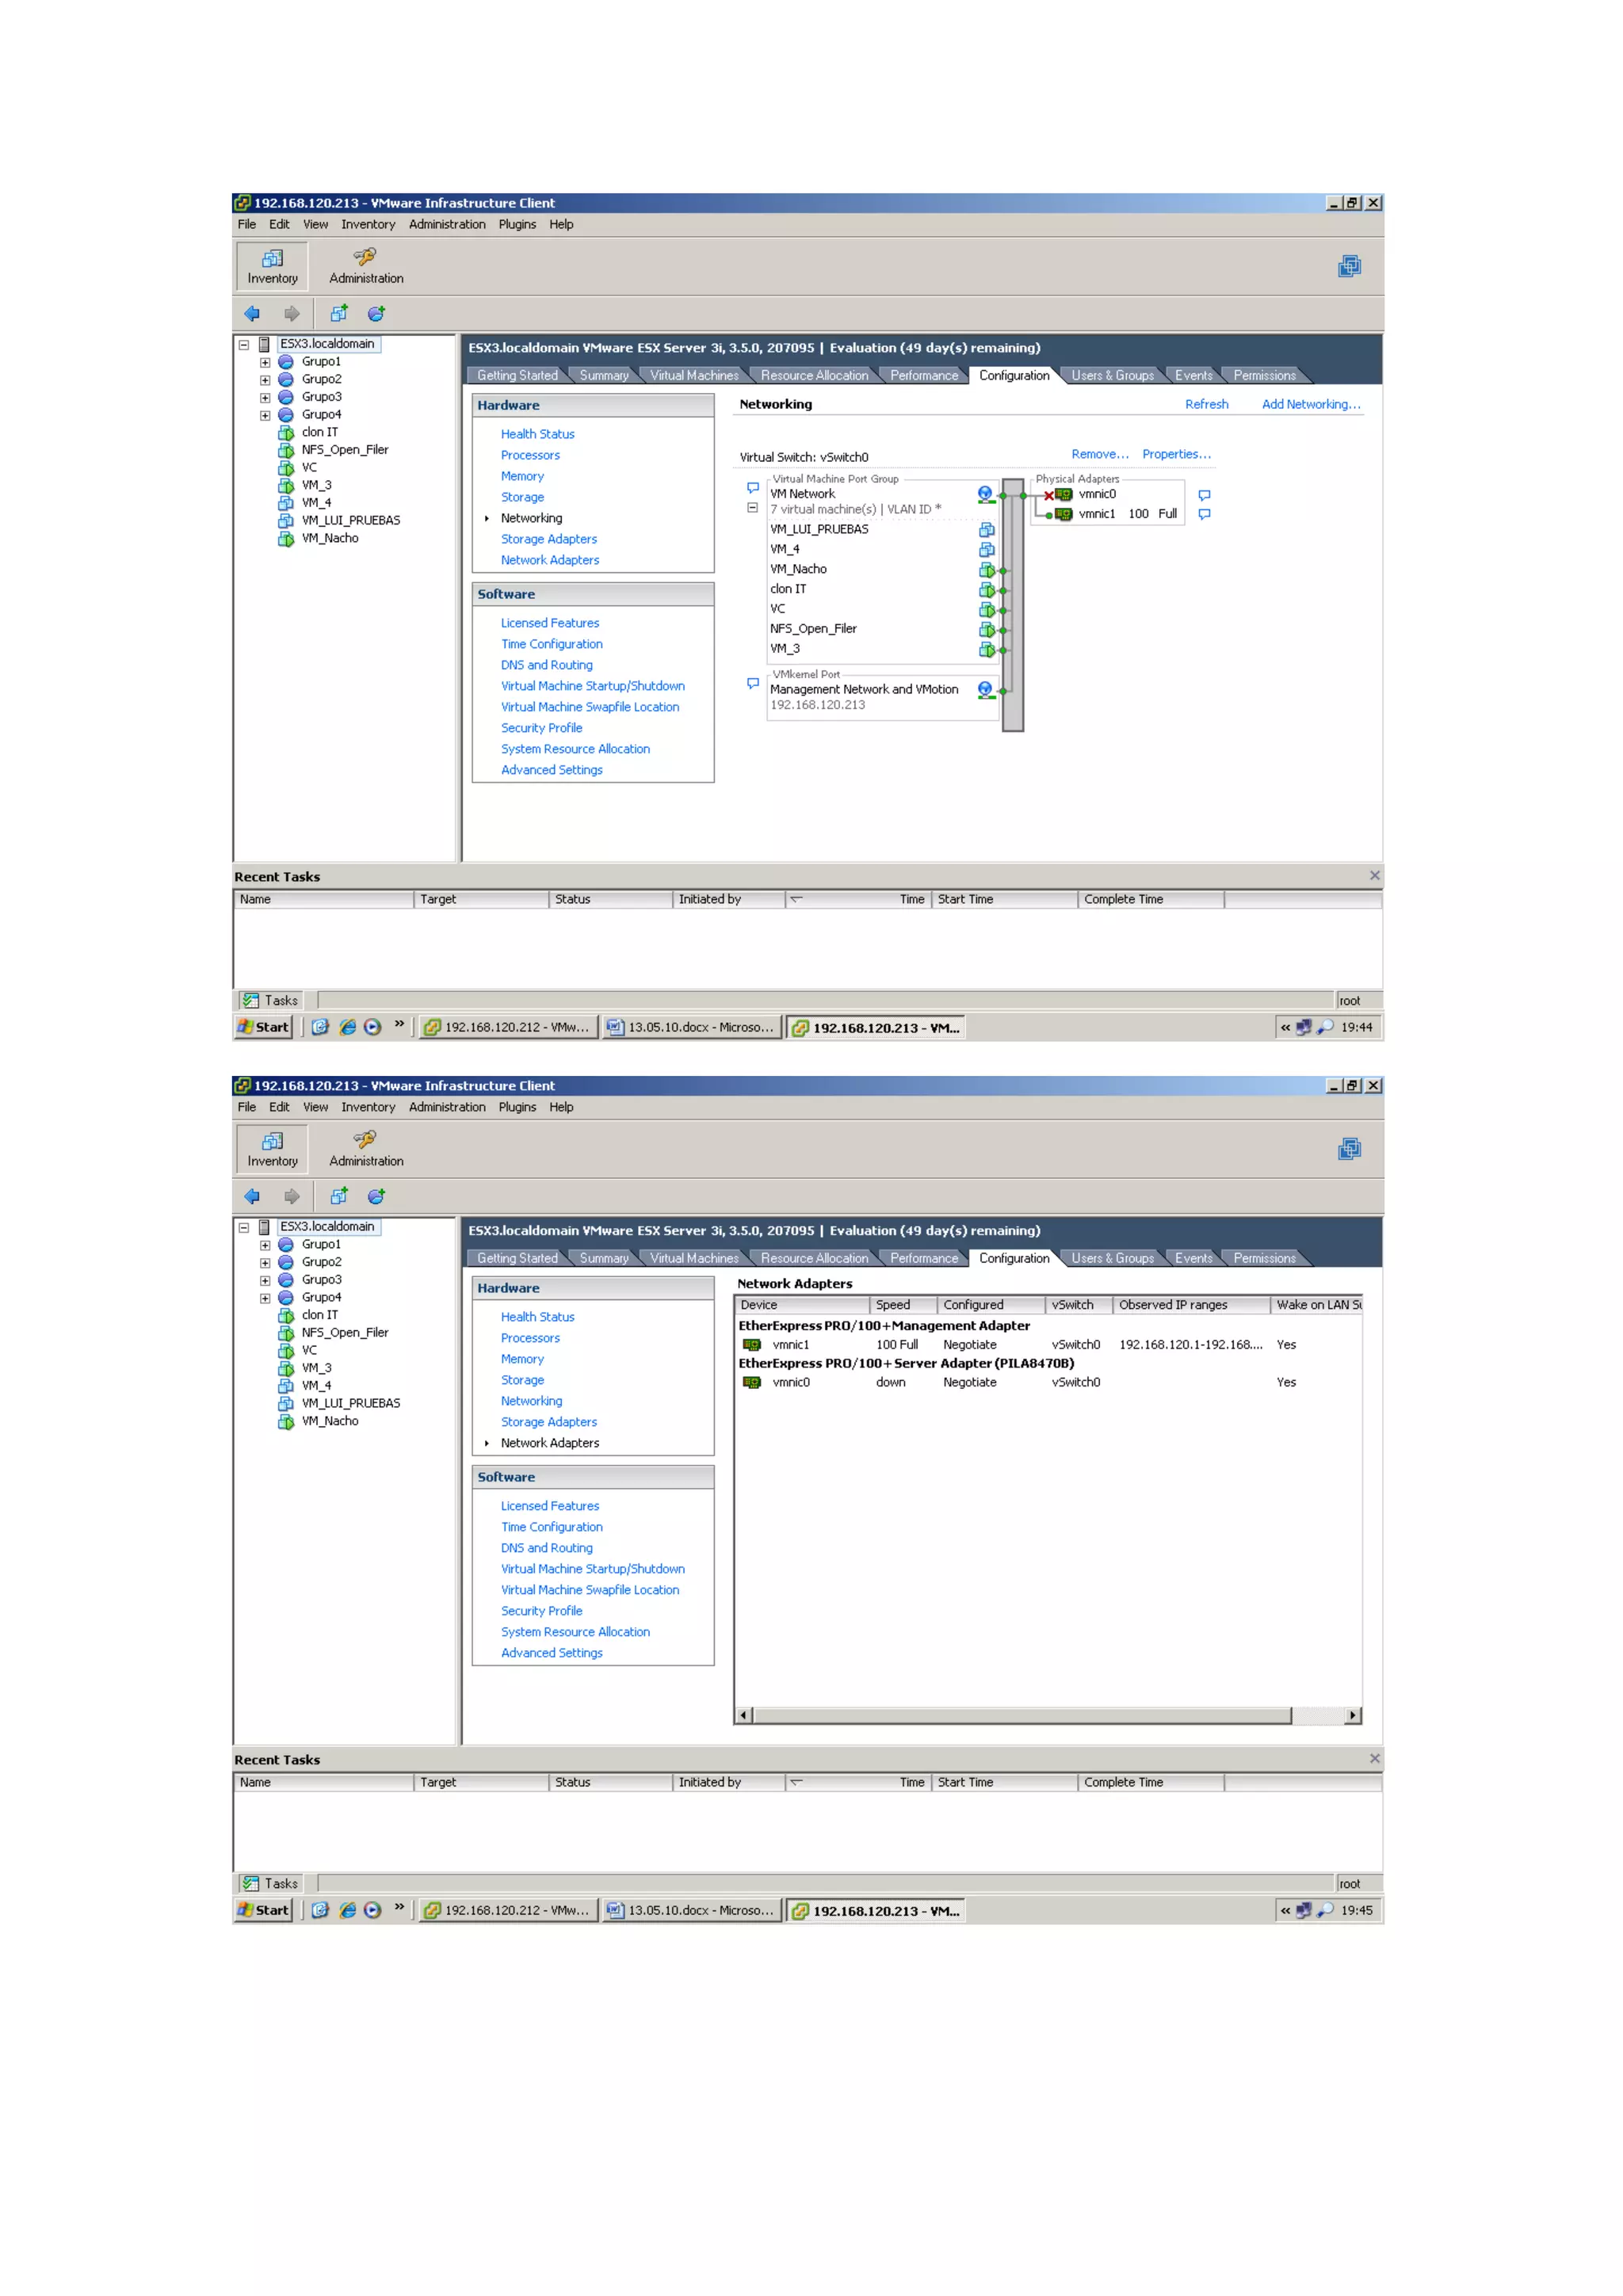Click VM_LUI_PRUEBAS machine icon in vSwitch0 diagram
This screenshot has height=2296, width=1623.
pyautogui.click(x=986, y=530)
